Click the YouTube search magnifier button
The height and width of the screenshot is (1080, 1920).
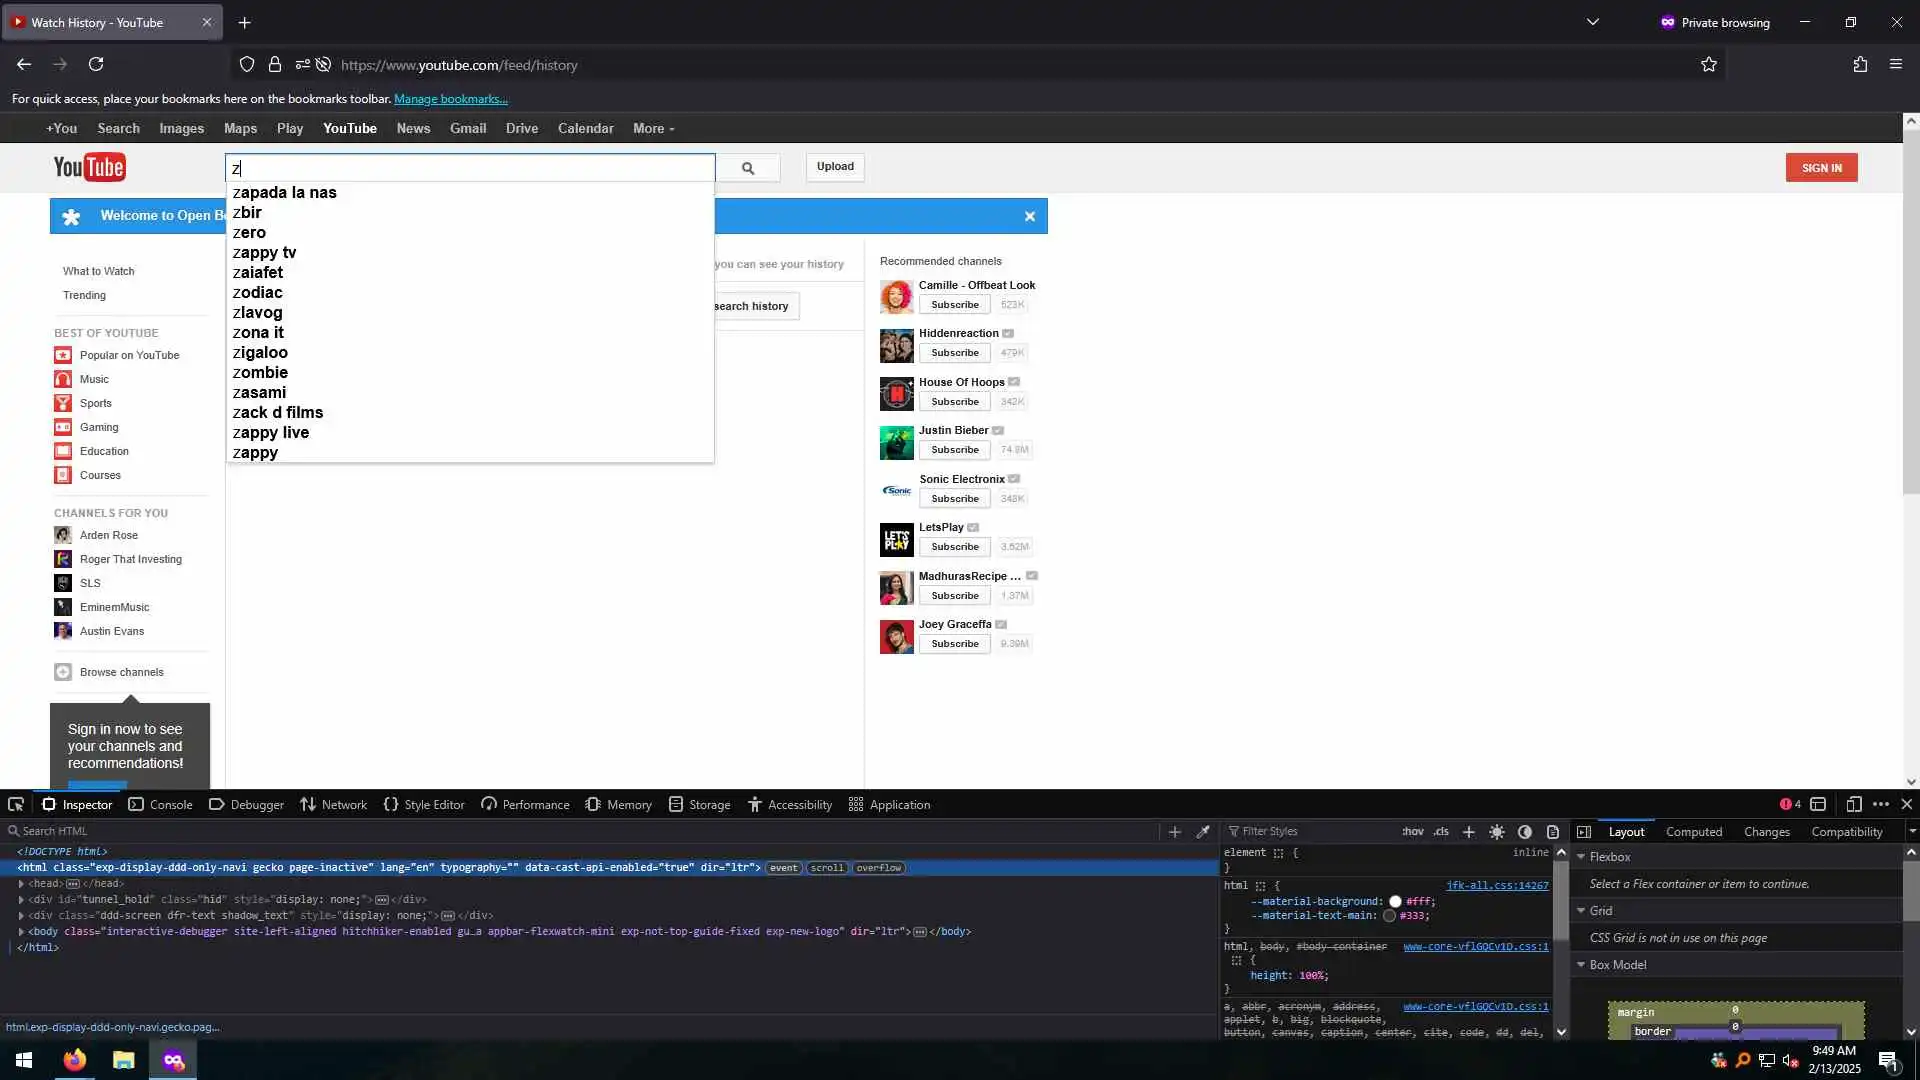(x=748, y=168)
